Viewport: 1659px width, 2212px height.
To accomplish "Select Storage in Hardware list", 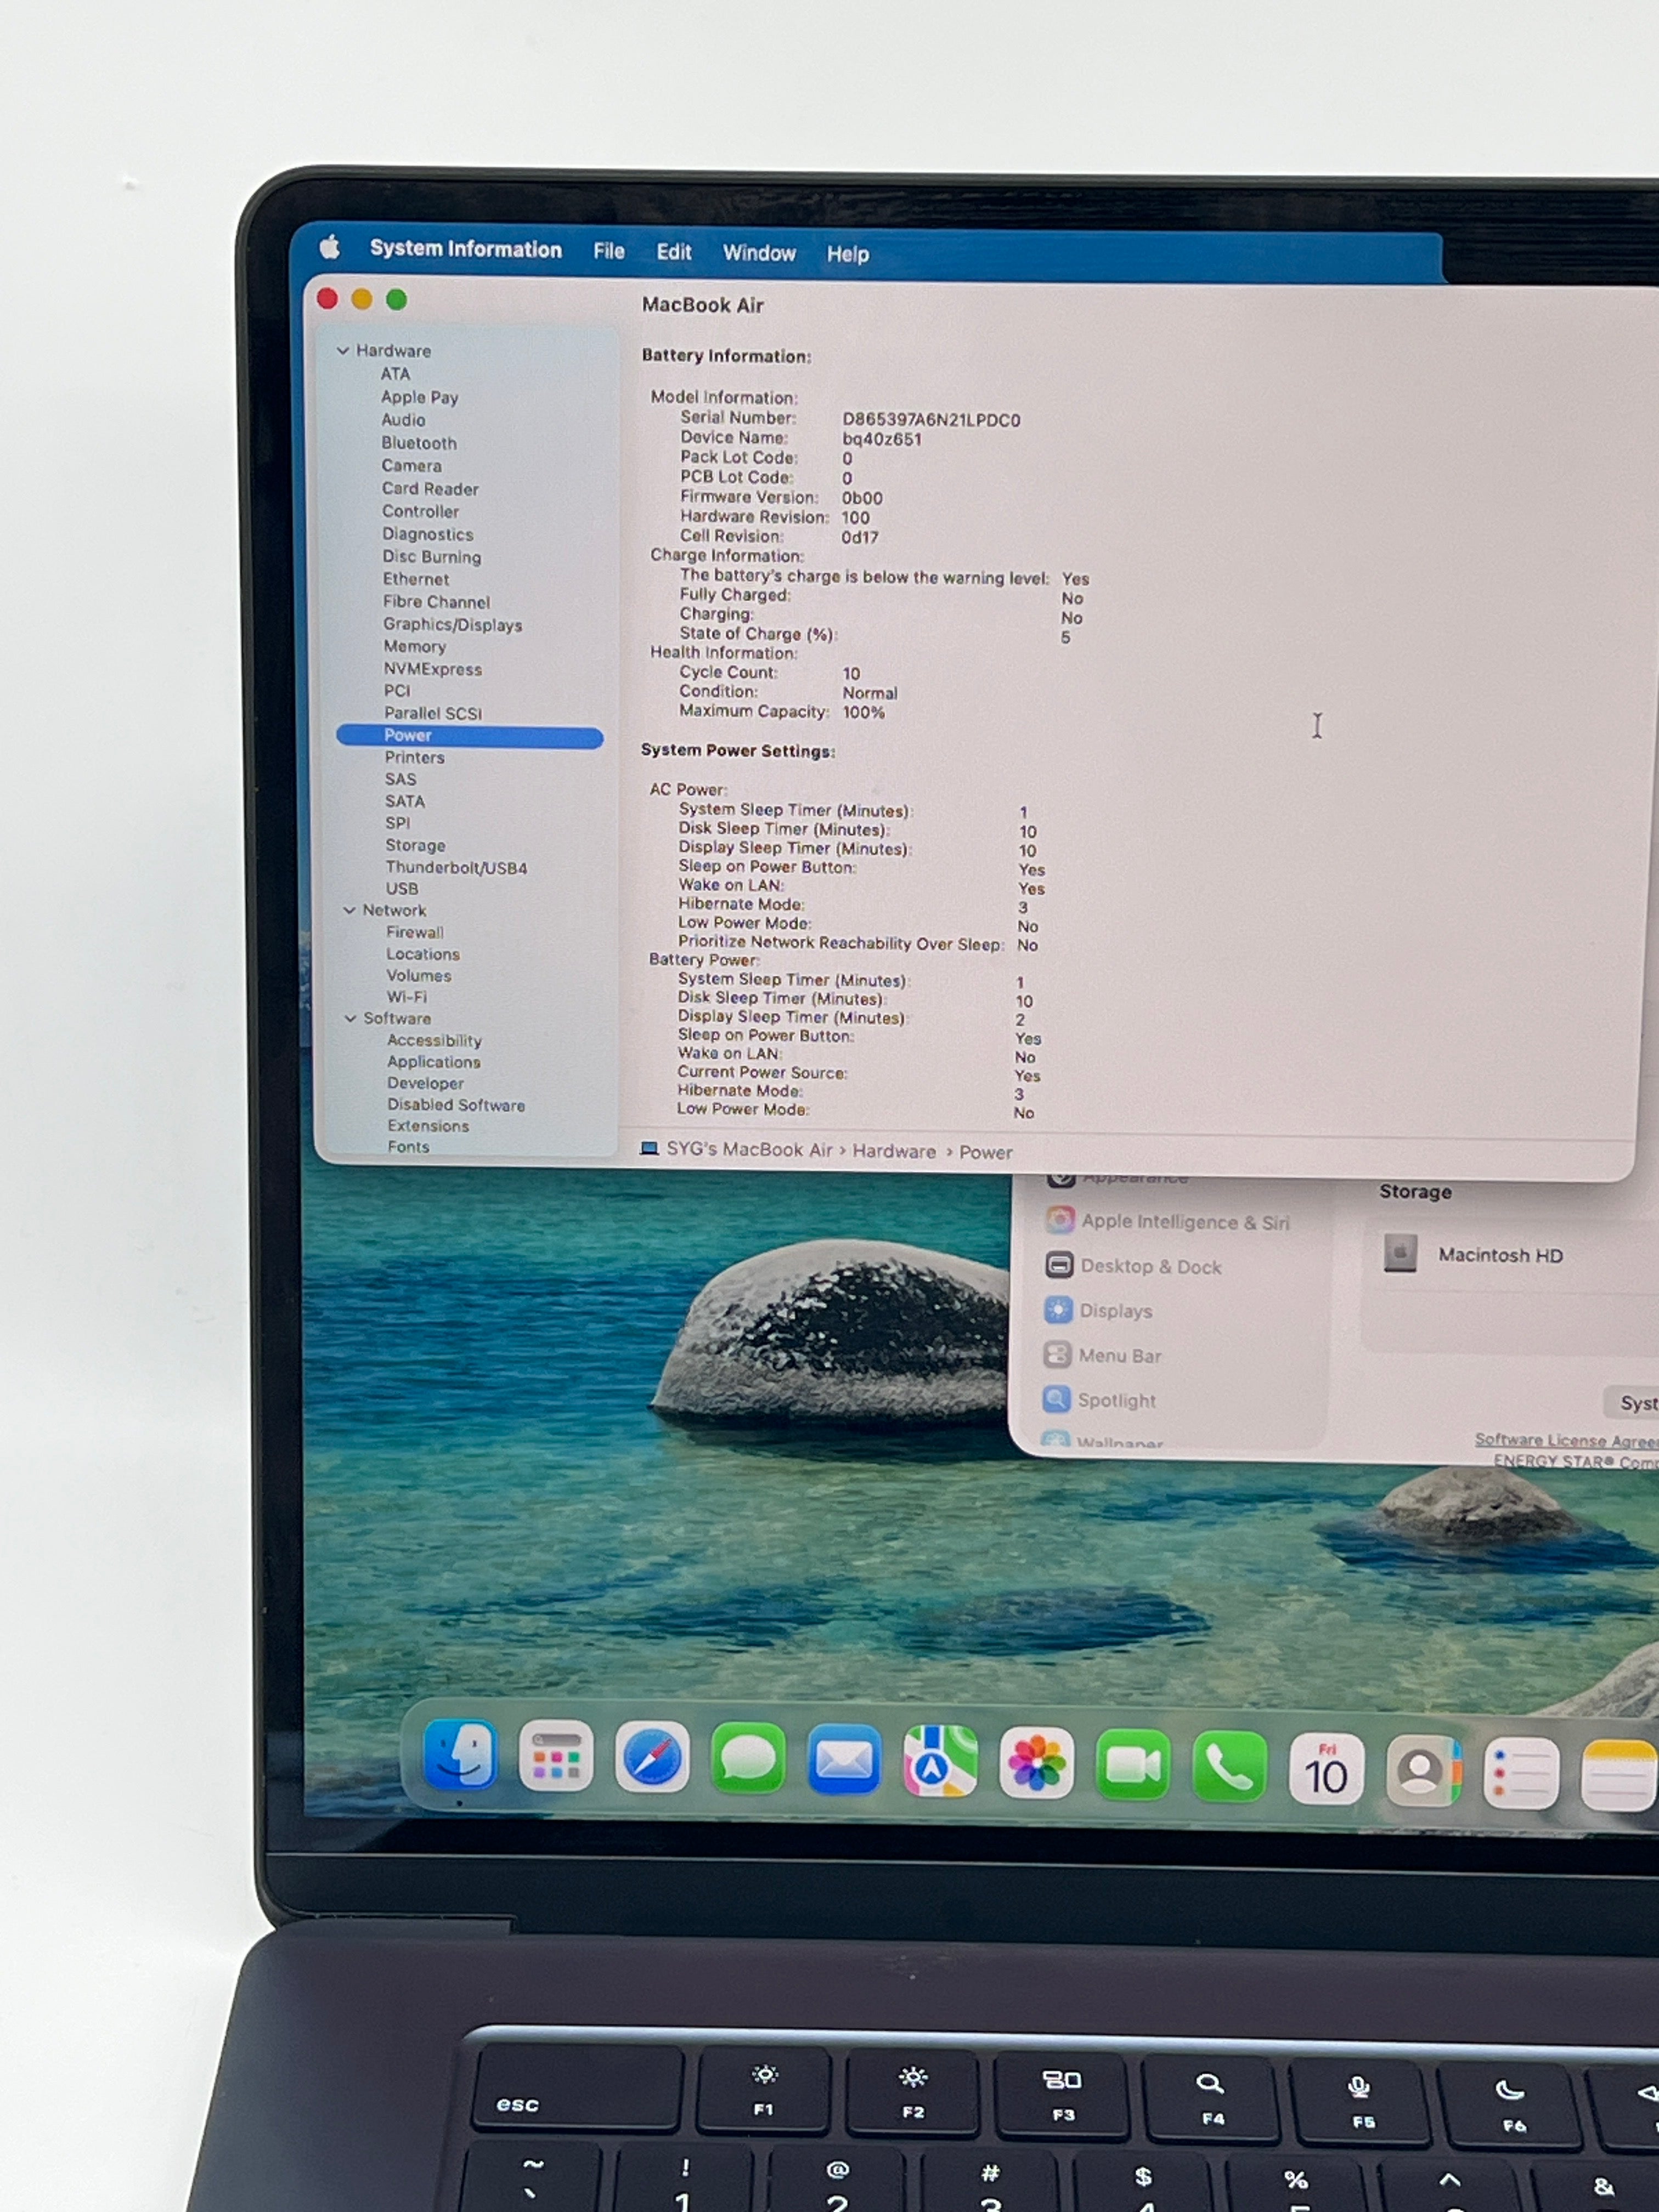I will coord(415,845).
